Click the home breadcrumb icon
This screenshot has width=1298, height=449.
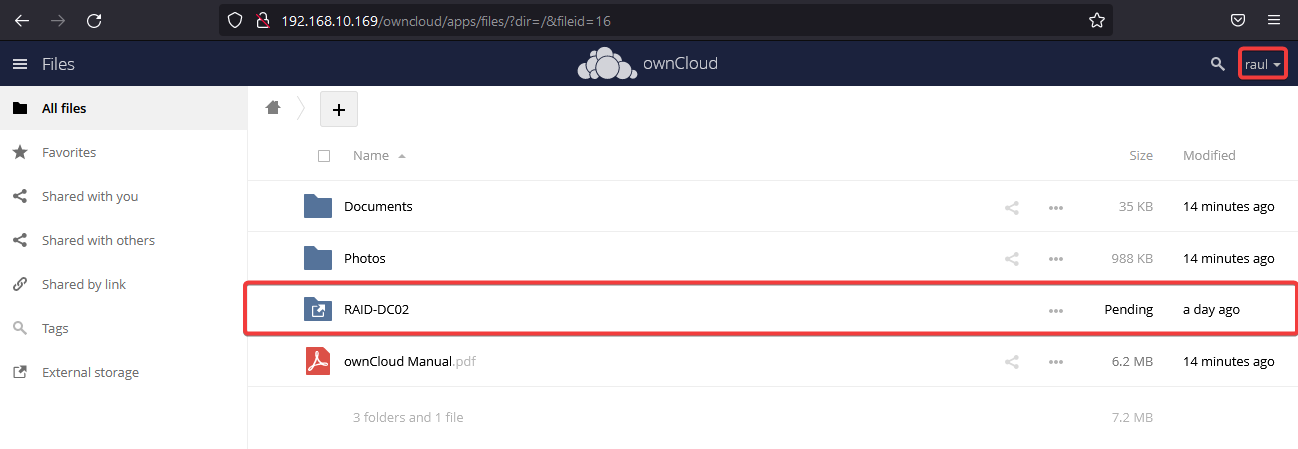tap(272, 108)
